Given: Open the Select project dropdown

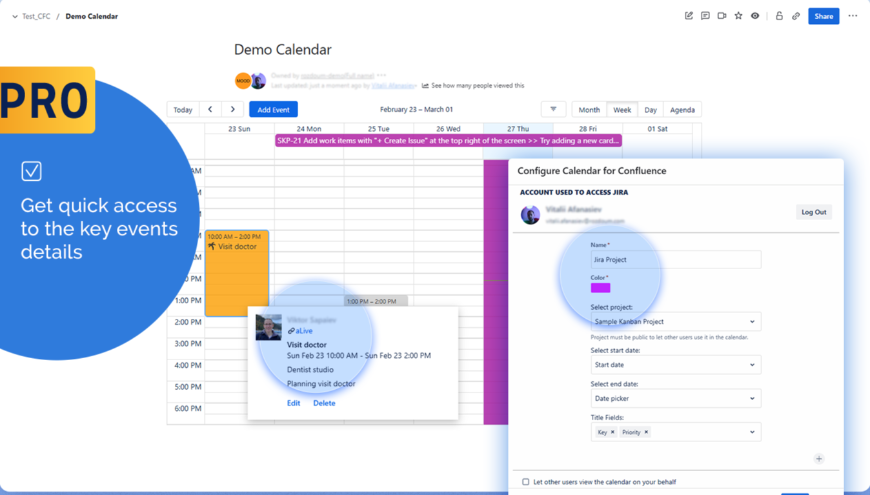Looking at the screenshot, I should (x=676, y=321).
